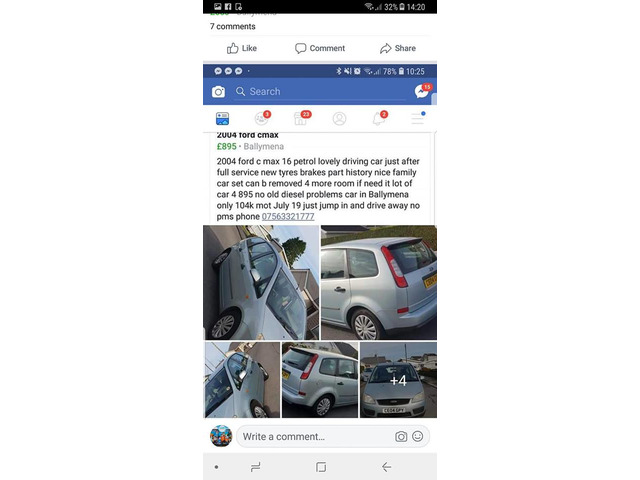640x480 pixels.
Task: Open the Profile tab icon
Action: coord(340,118)
